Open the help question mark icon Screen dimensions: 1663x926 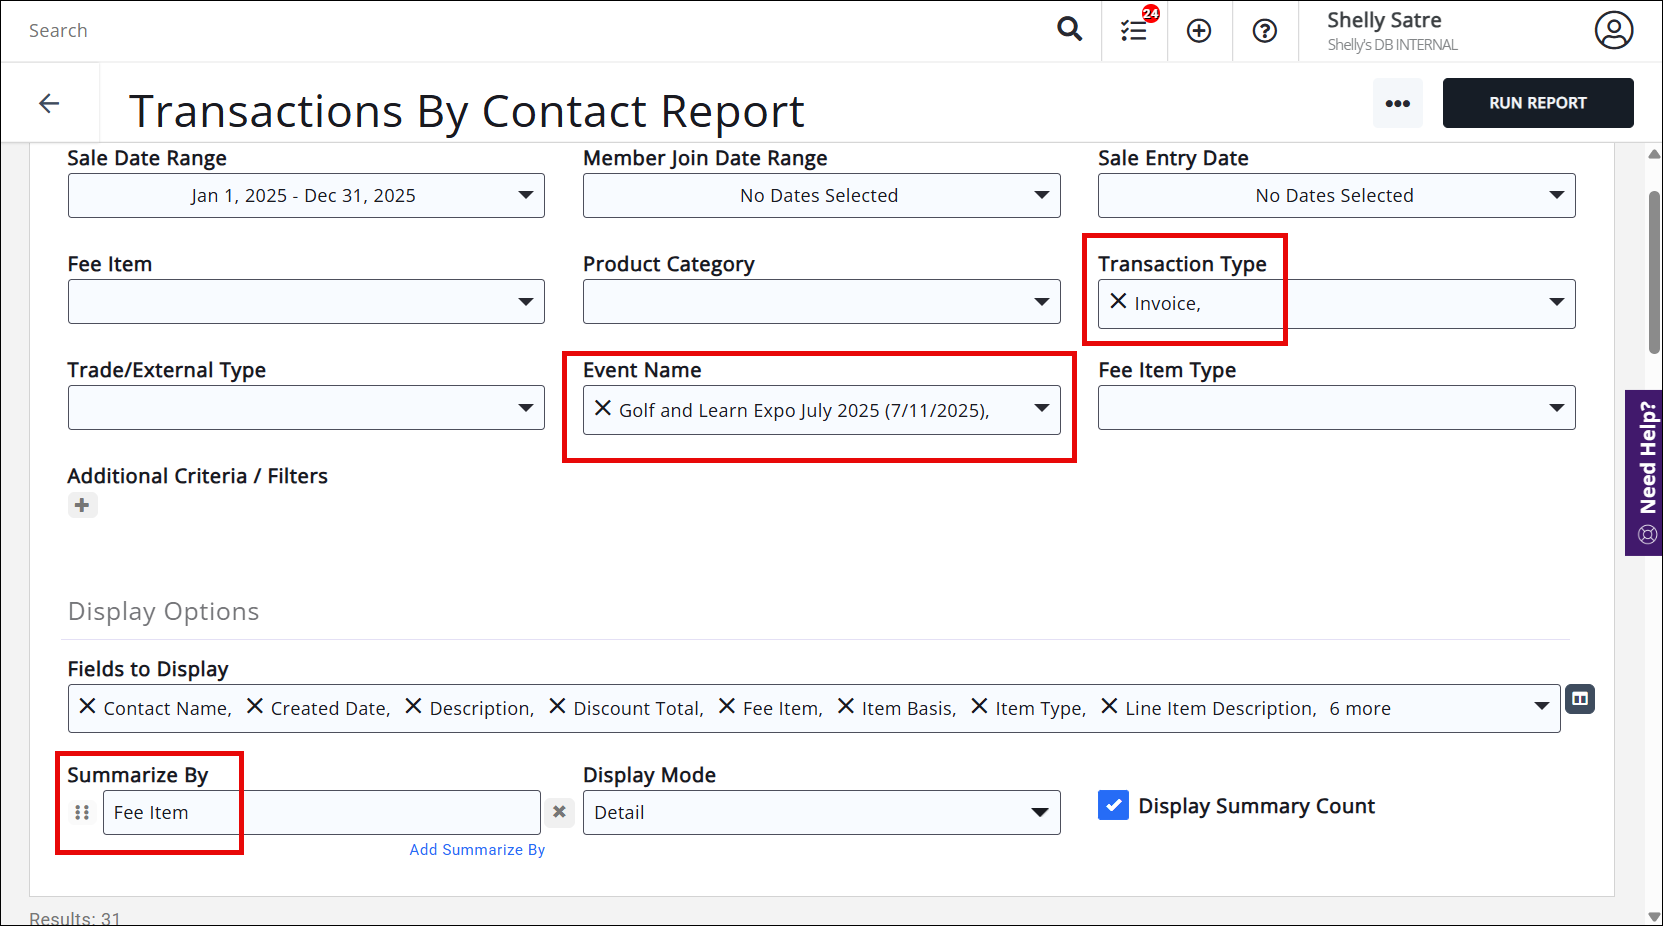point(1265,31)
